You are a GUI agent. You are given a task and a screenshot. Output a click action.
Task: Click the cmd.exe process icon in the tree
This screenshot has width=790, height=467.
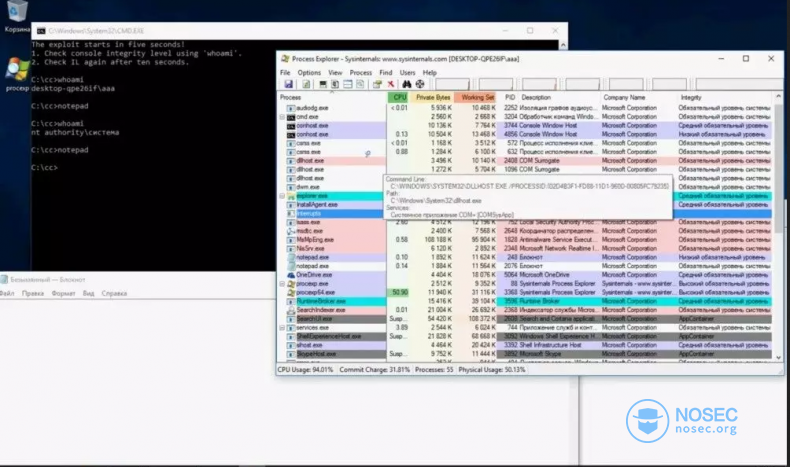[x=291, y=117]
